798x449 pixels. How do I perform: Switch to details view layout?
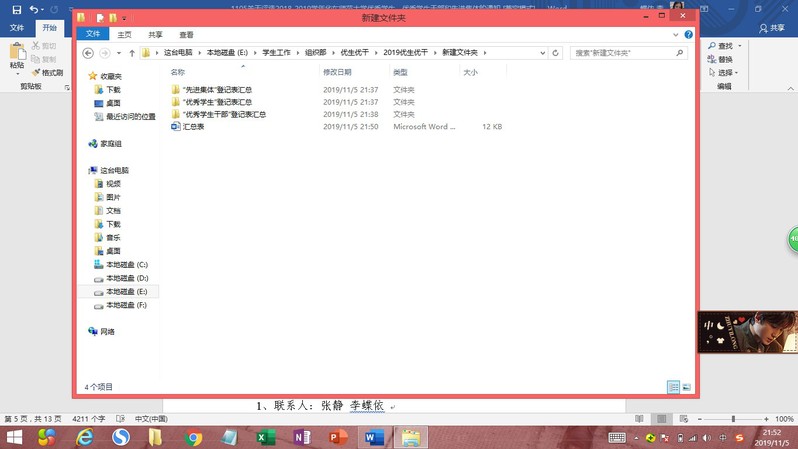(673, 387)
